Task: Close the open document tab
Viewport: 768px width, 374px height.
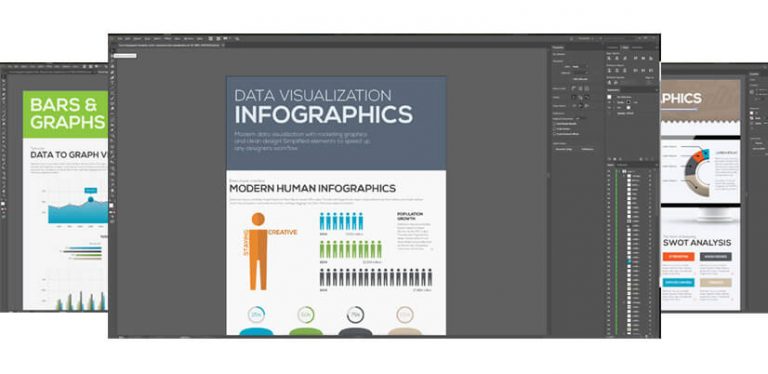Action: click(223, 46)
